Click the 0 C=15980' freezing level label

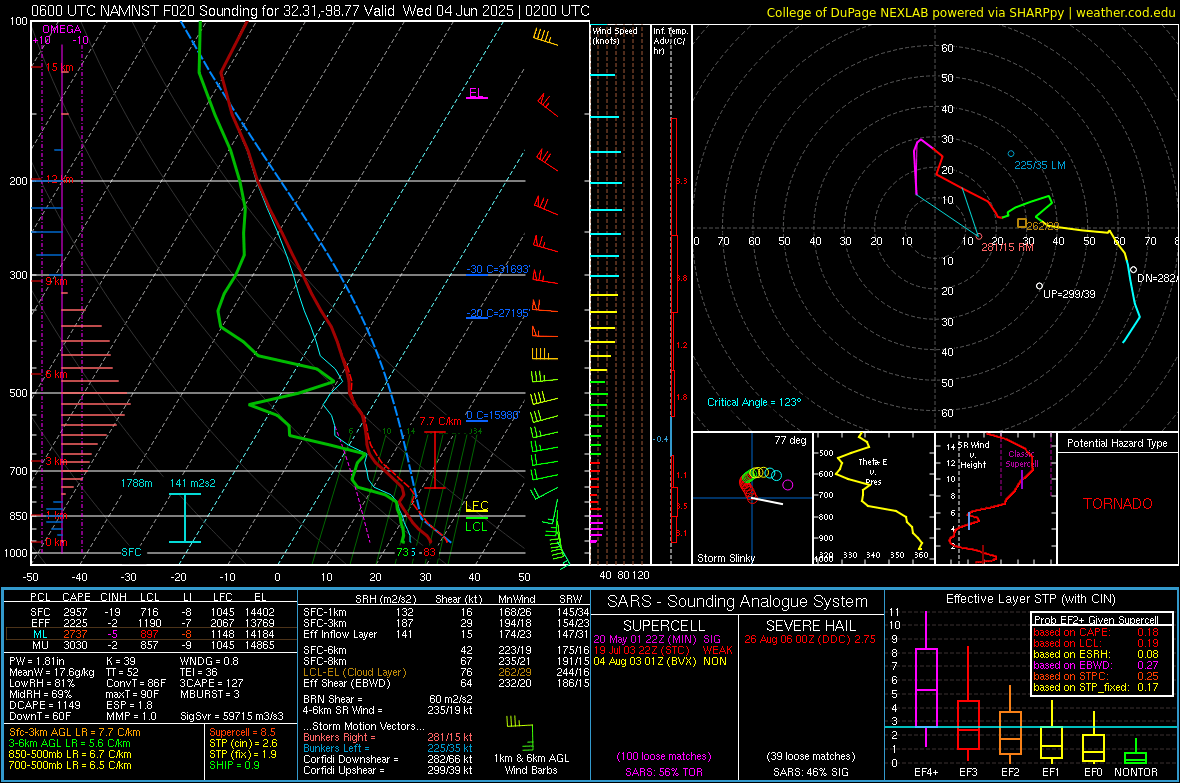pos(492,415)
